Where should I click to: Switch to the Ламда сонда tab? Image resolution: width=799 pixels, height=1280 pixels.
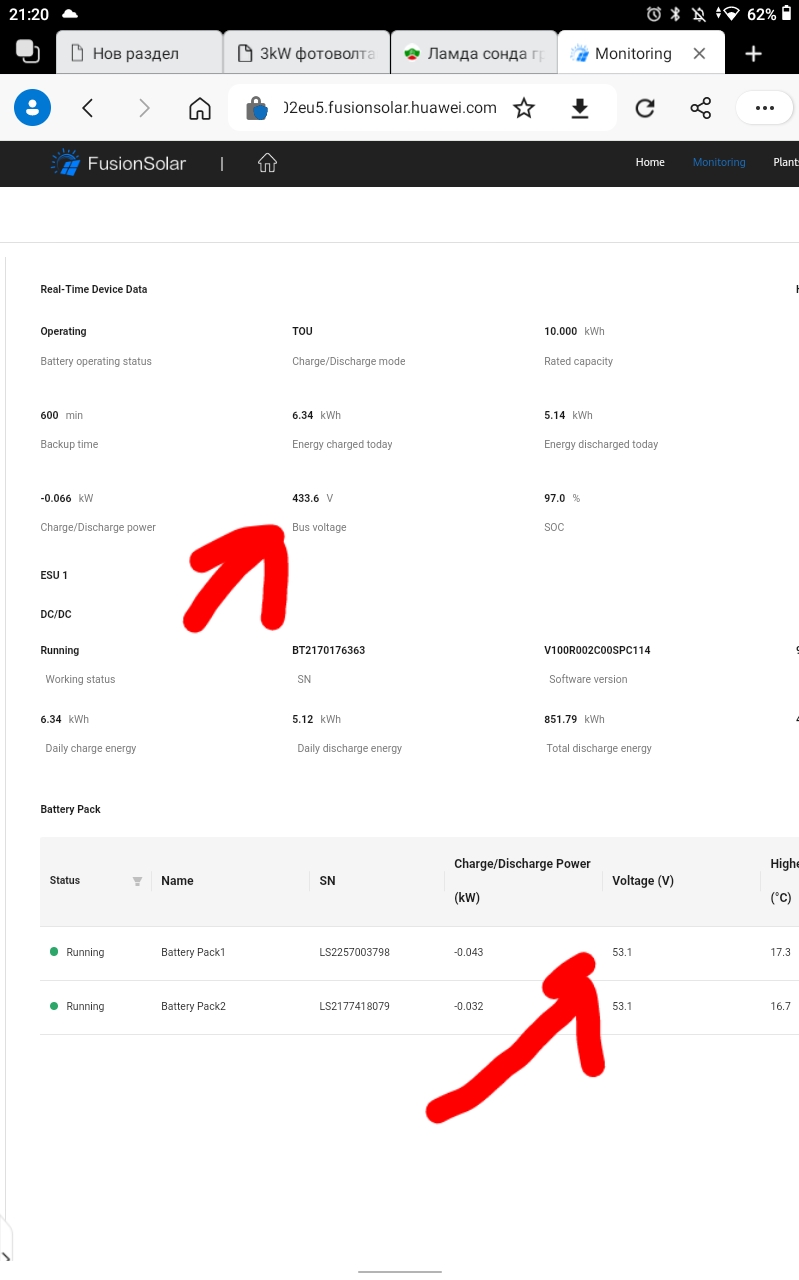click(472, 54)
